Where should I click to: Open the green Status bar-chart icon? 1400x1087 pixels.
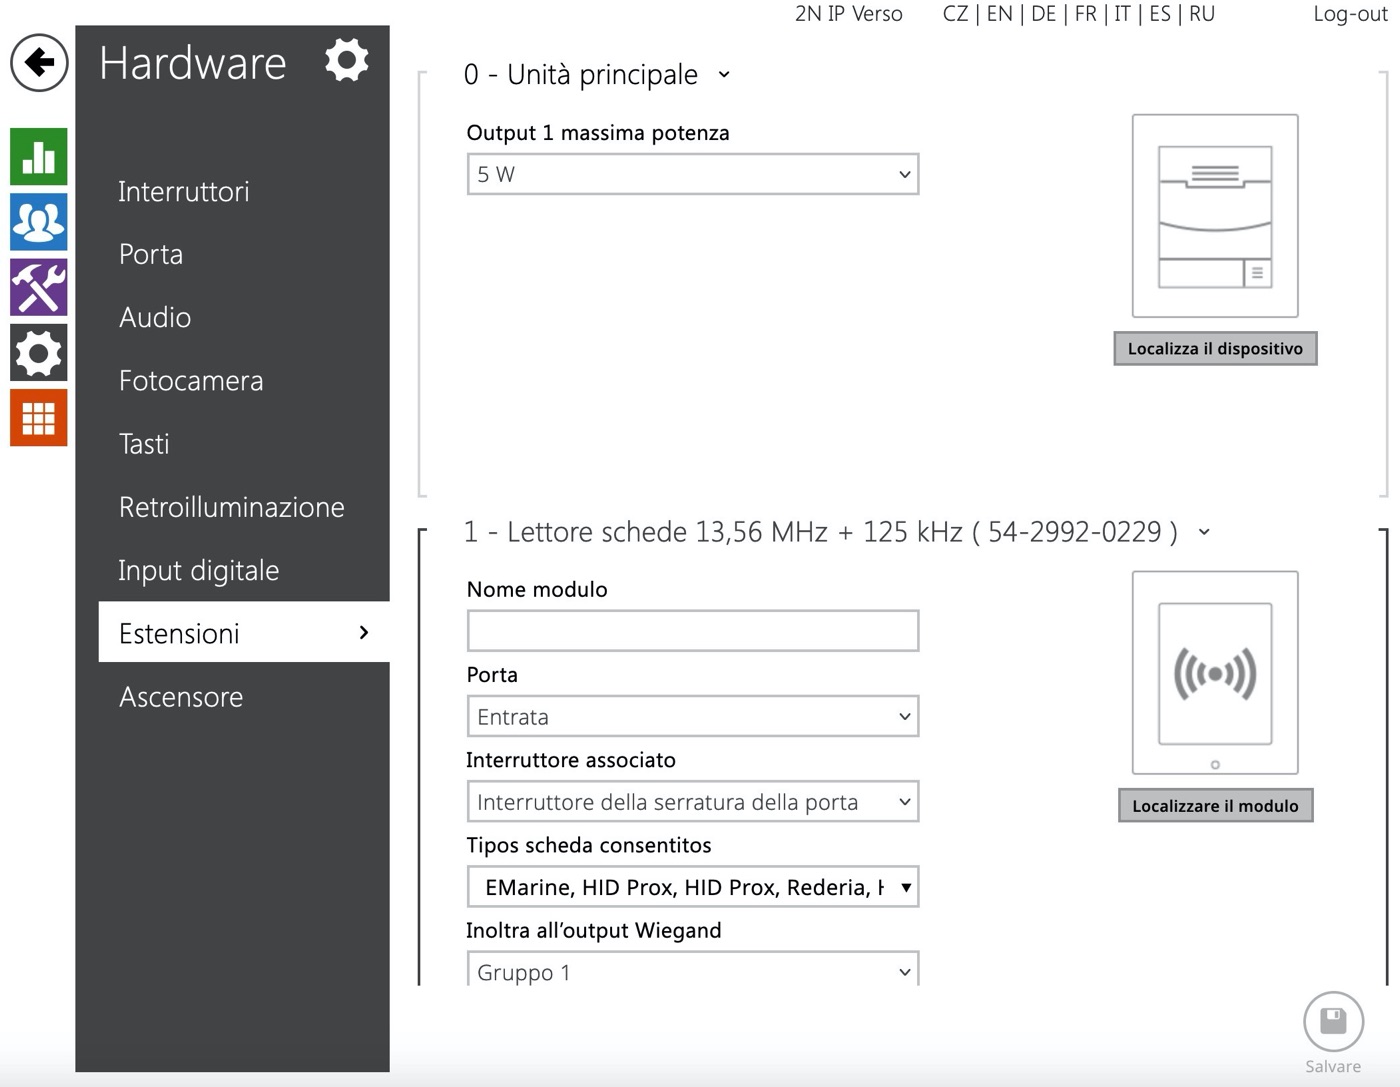(x=39, y=157)
